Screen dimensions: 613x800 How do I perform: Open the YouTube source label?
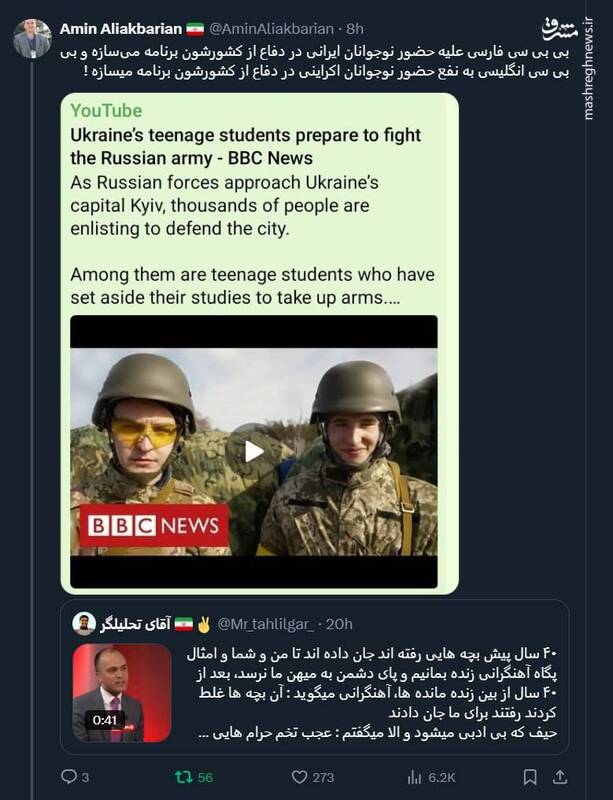coord(106,111)
